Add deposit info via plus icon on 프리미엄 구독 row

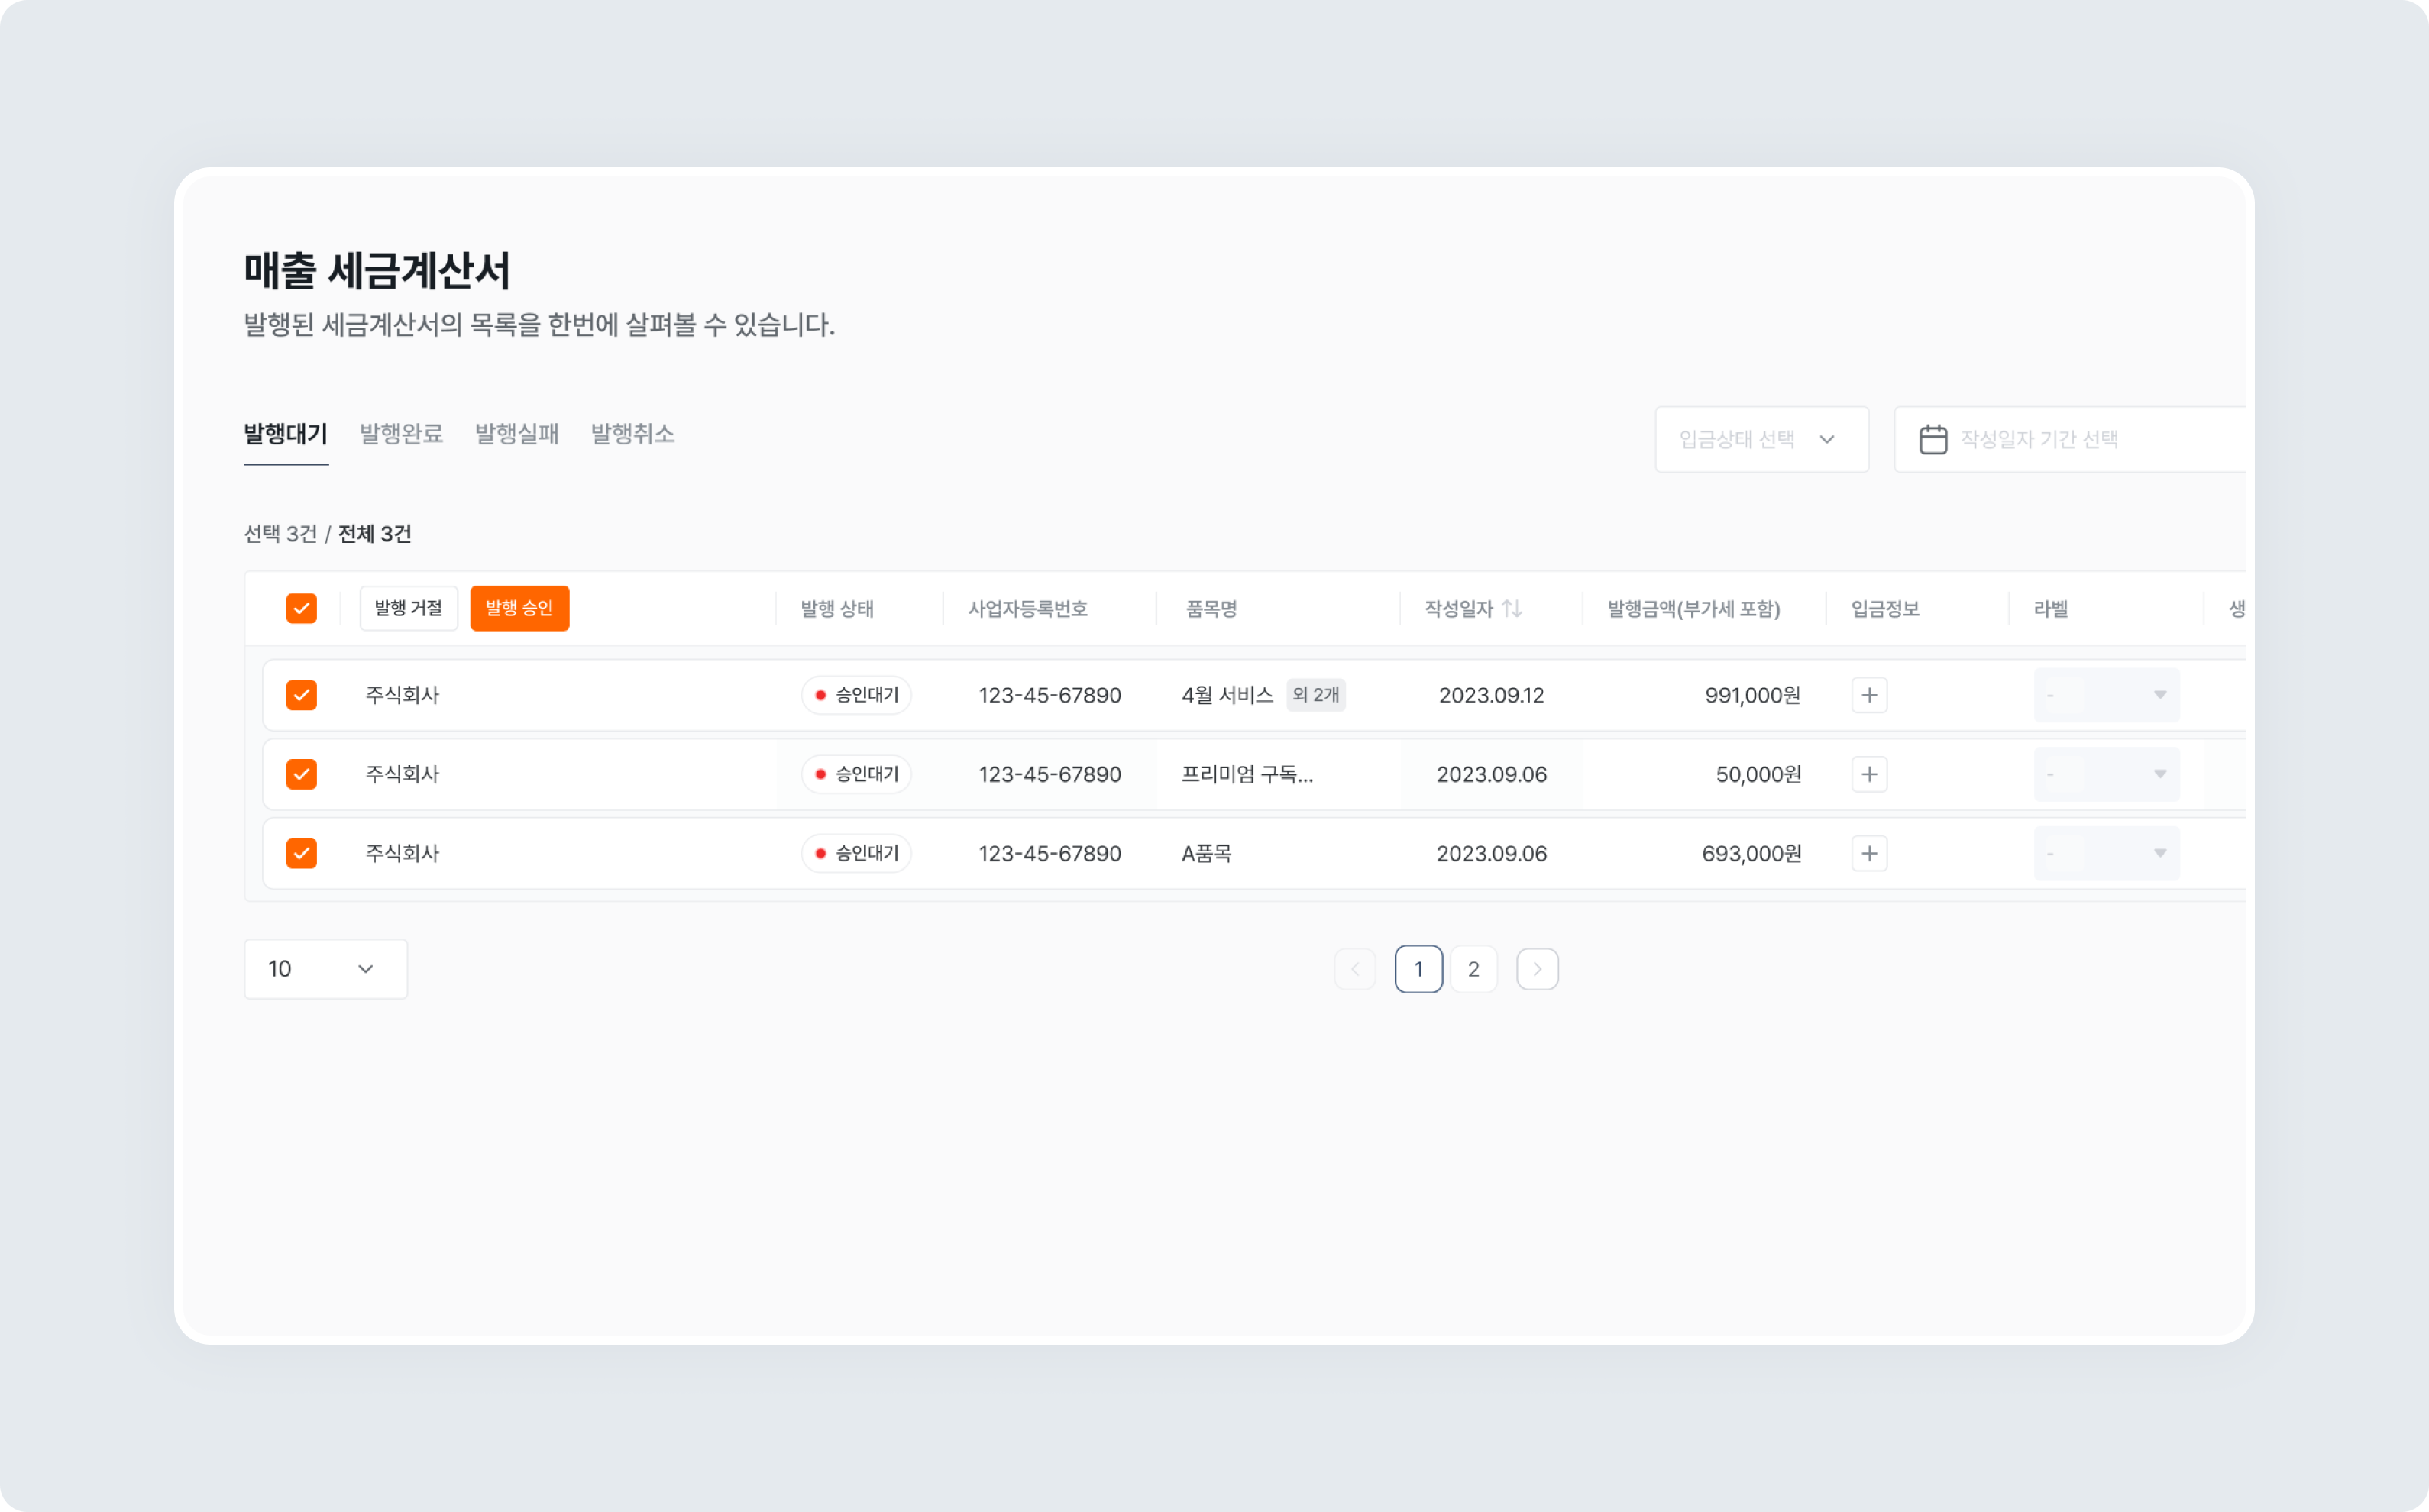pos(1870,774)
